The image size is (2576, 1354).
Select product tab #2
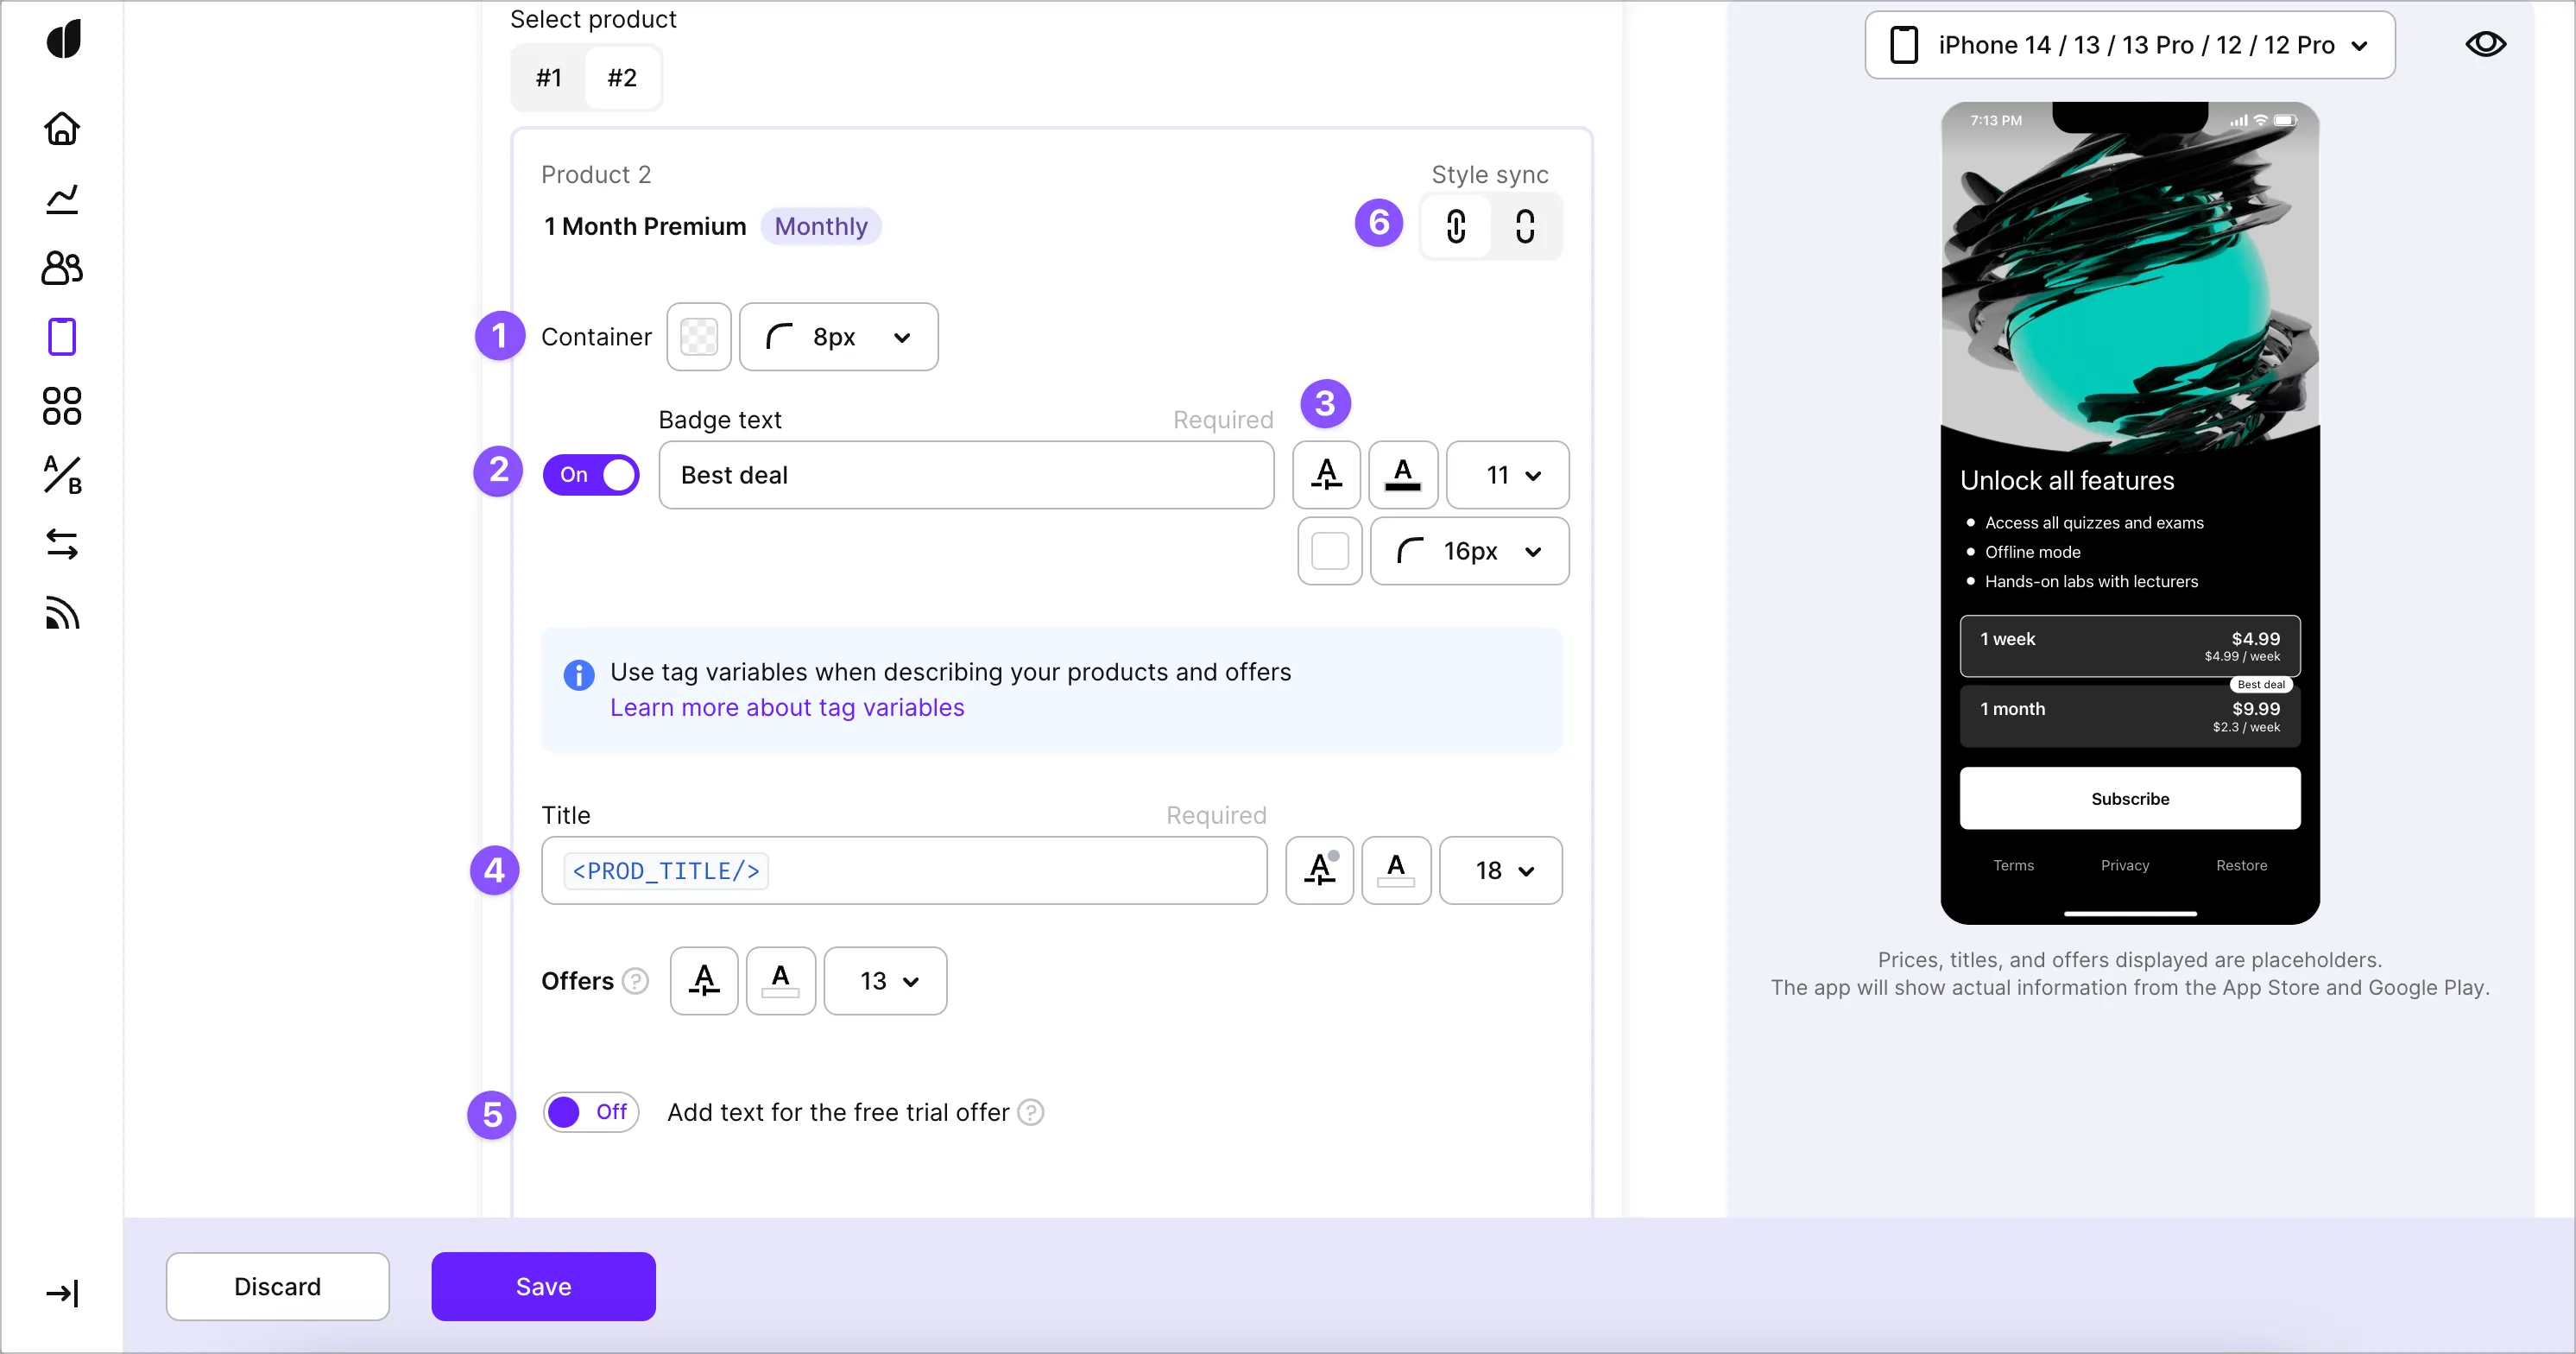[x=622, y=78]
